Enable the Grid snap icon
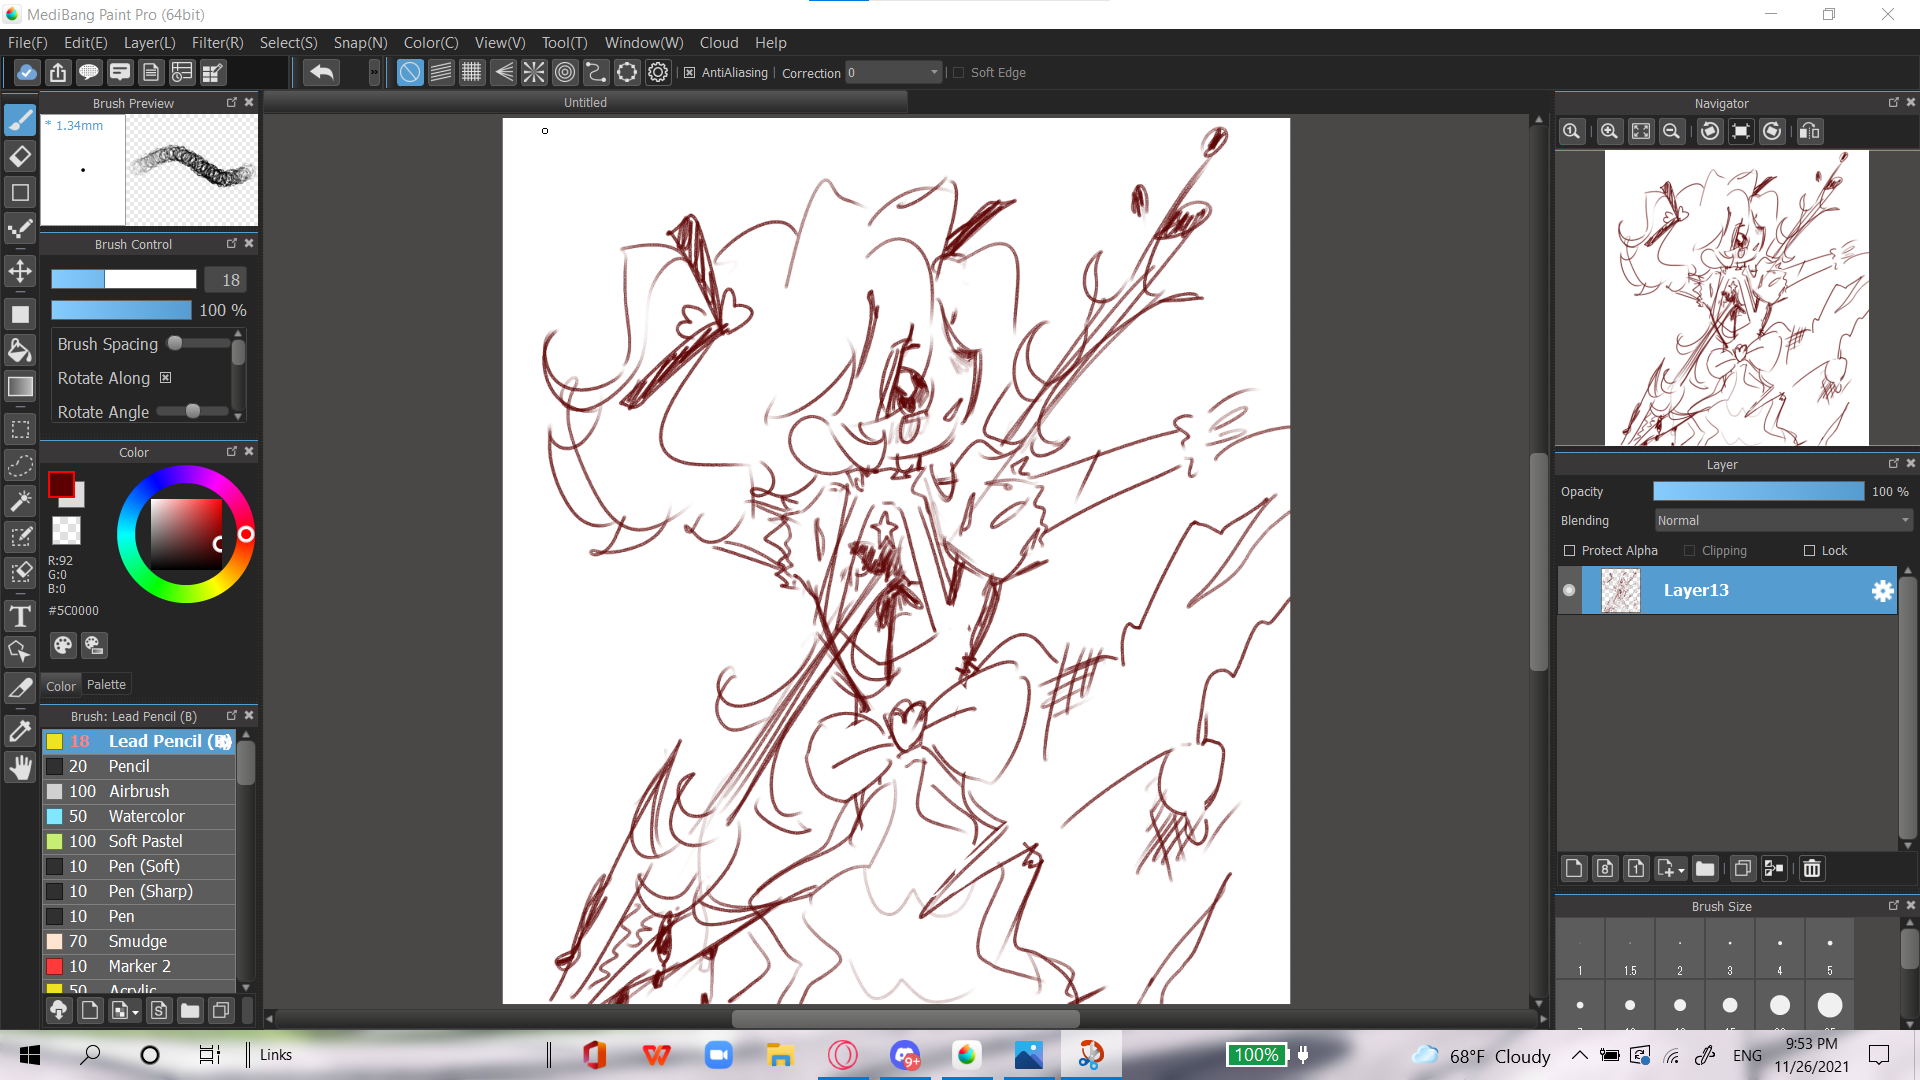Screen dimensions: 1920x1080 [x=472, y=72]
